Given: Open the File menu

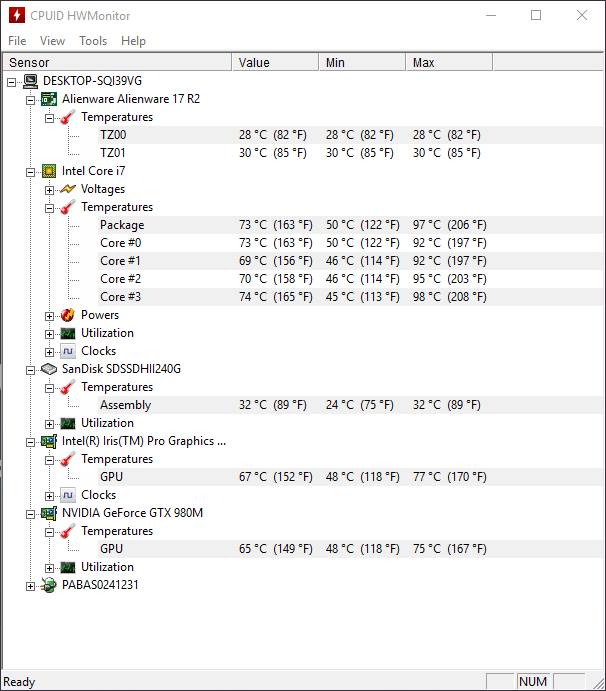Looking at the screenshot, I should coord(17,41).
